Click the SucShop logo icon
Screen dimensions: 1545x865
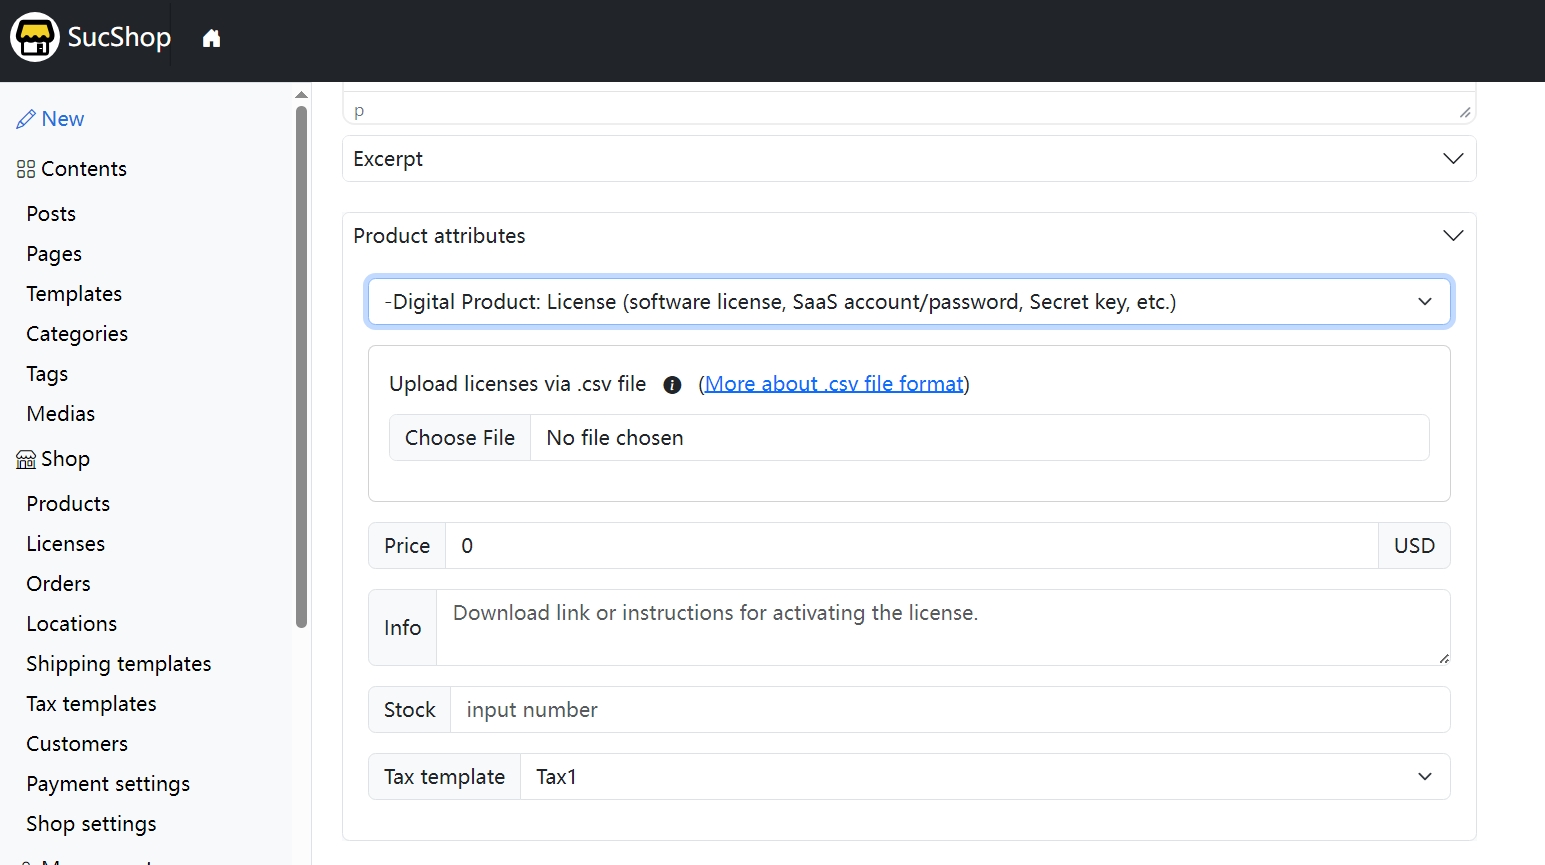[35, 38]
